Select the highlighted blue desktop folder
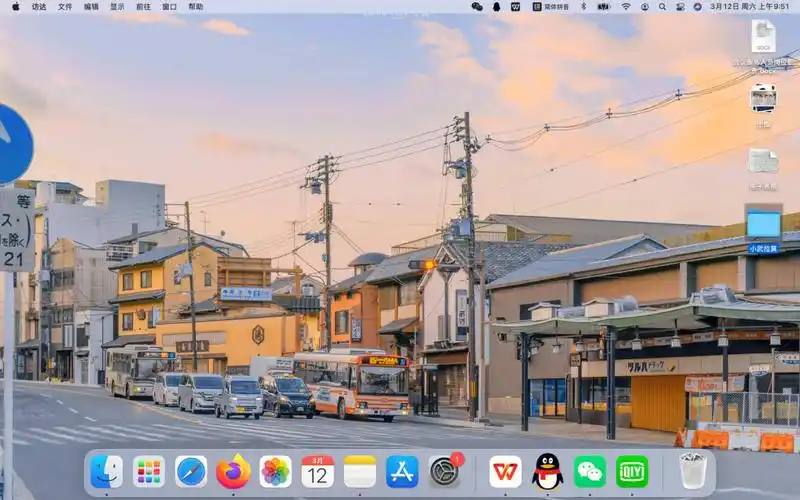The image size is (800, 500). coord(763,224)
